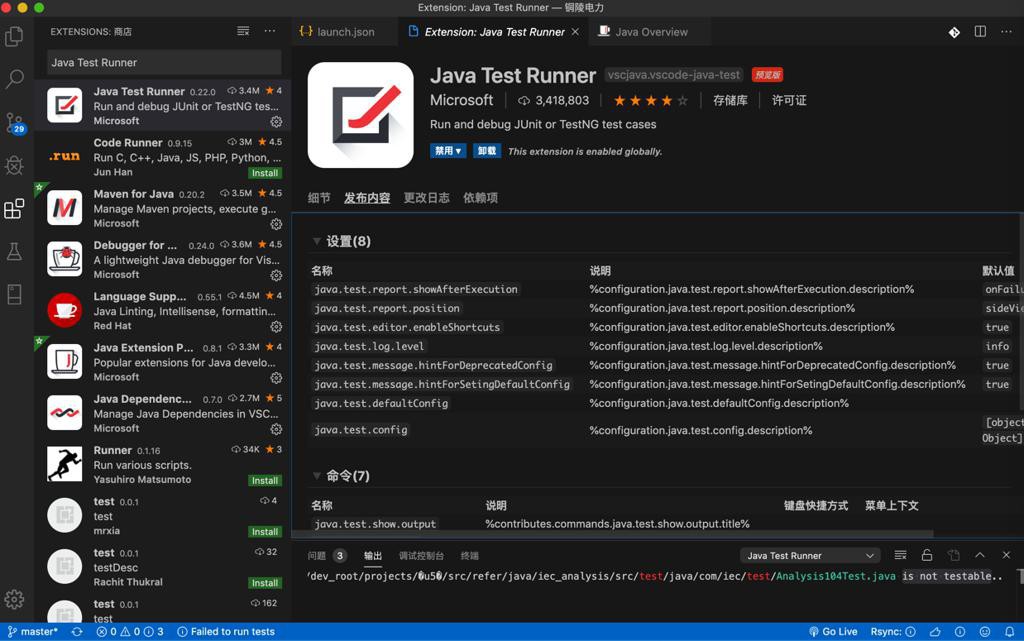The width and height of the screenshot is (1024, 641).
Task: Open Extensions panel more actions menu
Action: click(270, 31)
